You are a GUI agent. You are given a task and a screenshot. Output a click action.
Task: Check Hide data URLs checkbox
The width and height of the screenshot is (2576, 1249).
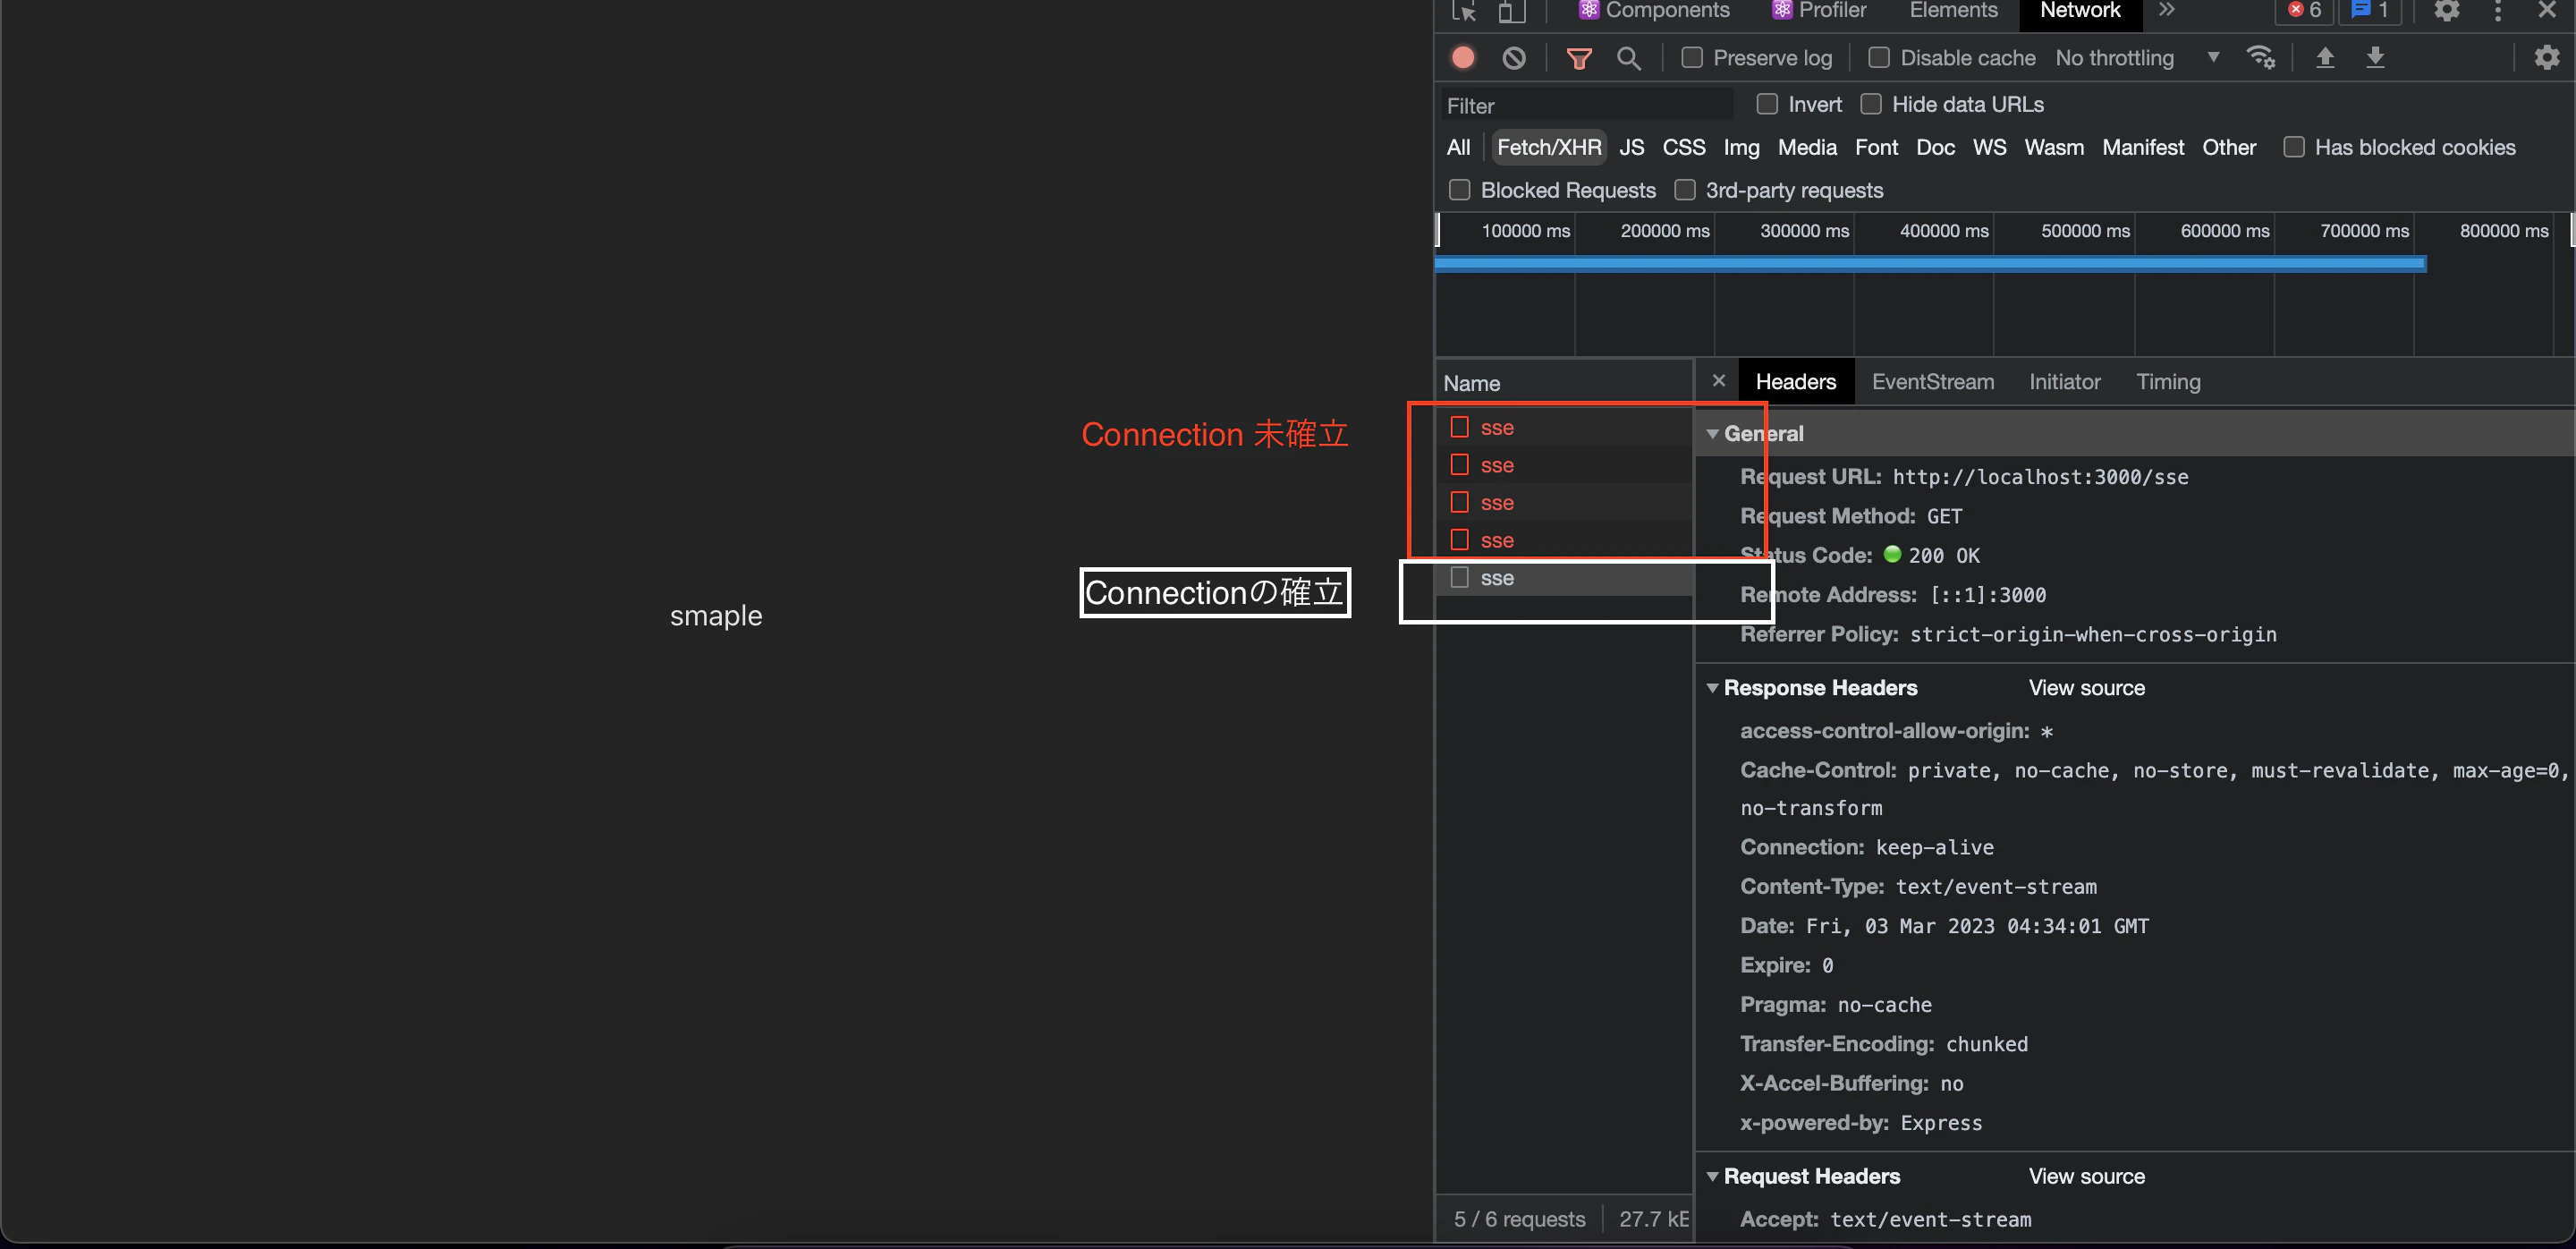(x=1871, y=104)
